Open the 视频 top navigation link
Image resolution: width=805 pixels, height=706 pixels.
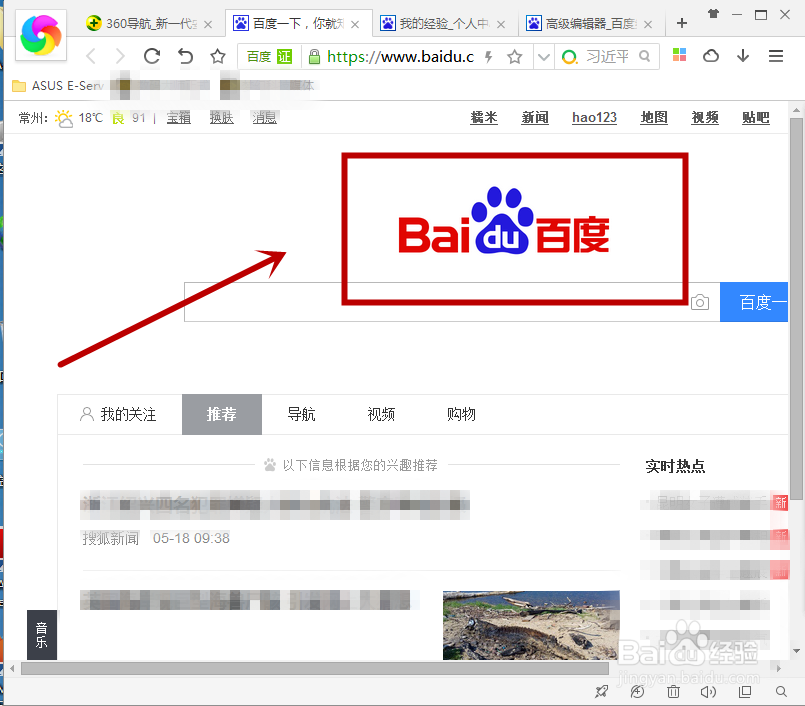(705, 118)
